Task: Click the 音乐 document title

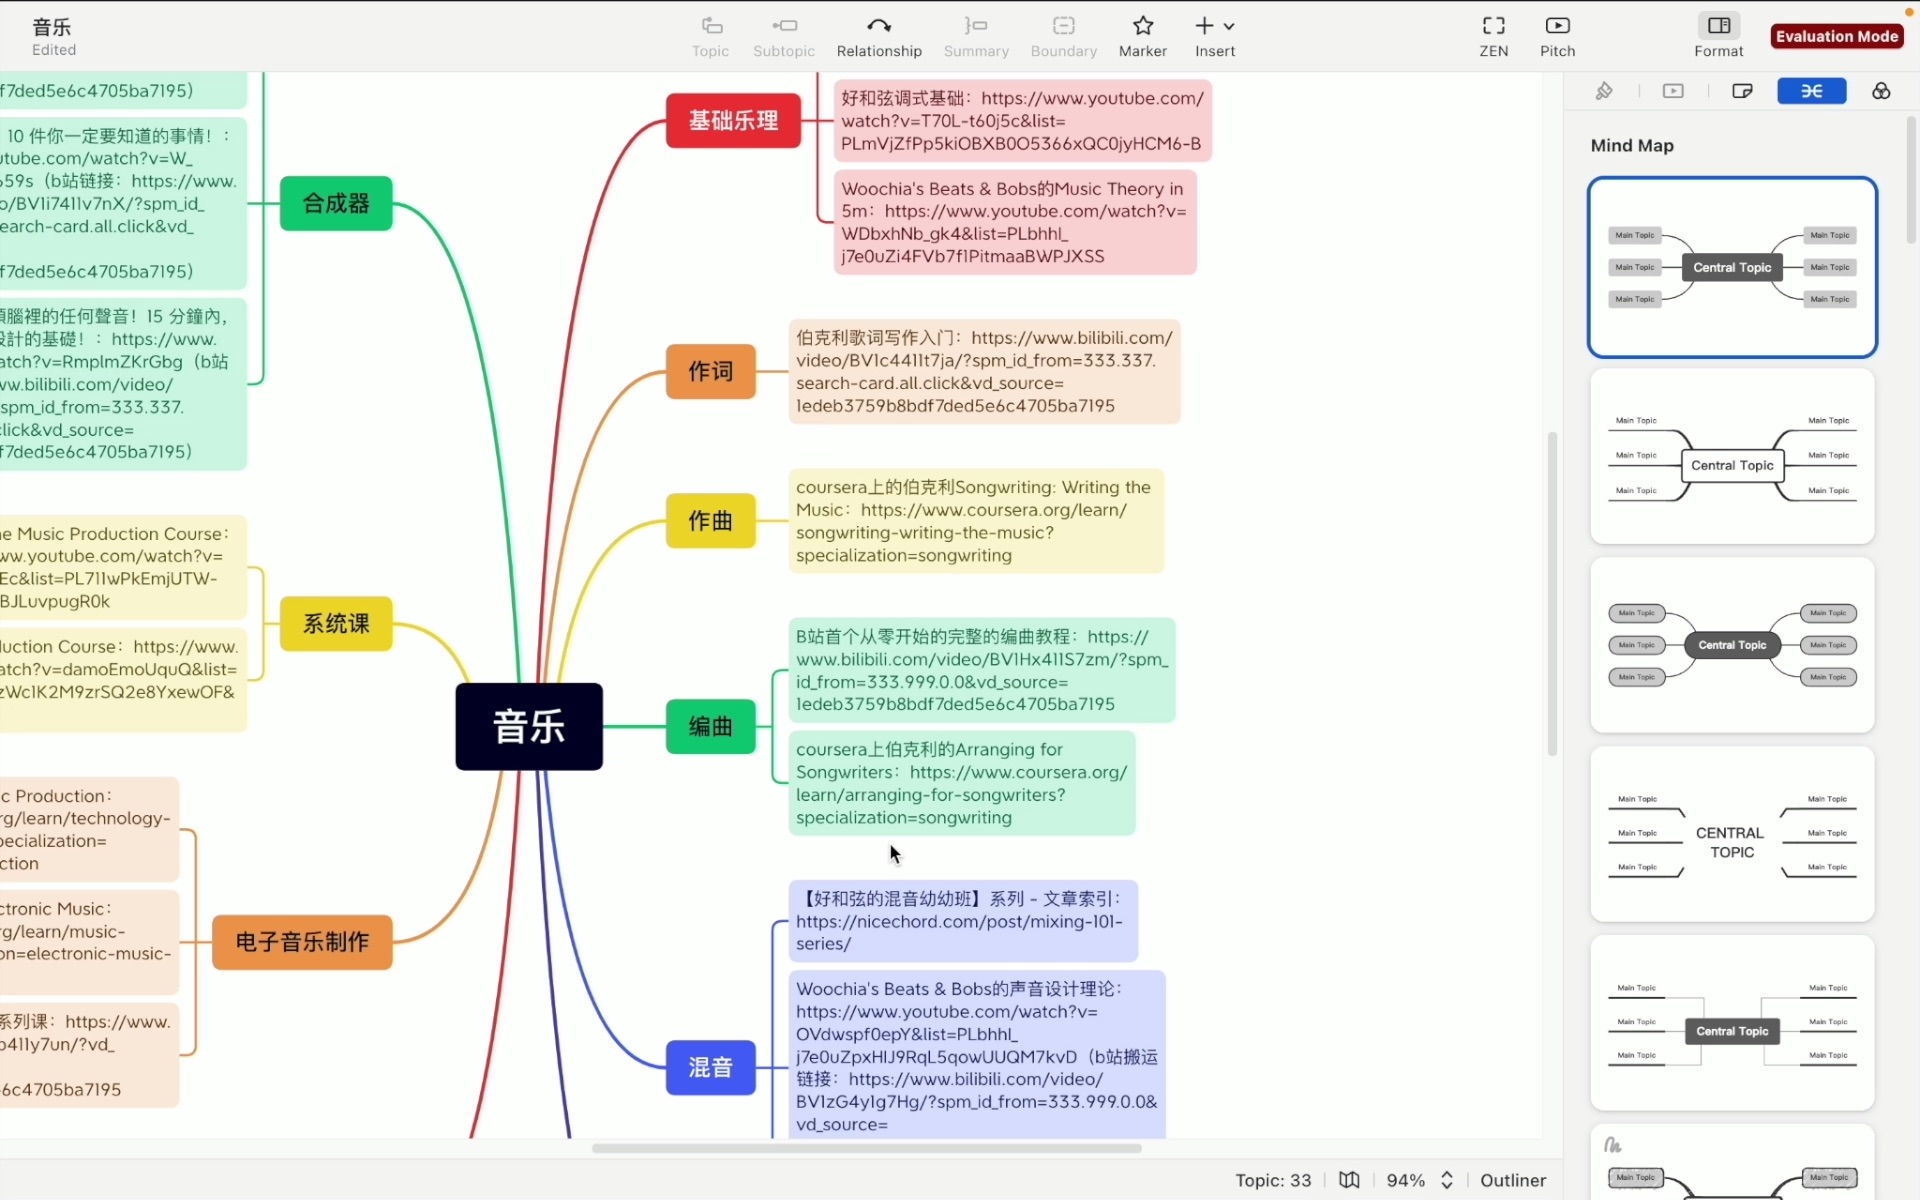Action: 52,27
